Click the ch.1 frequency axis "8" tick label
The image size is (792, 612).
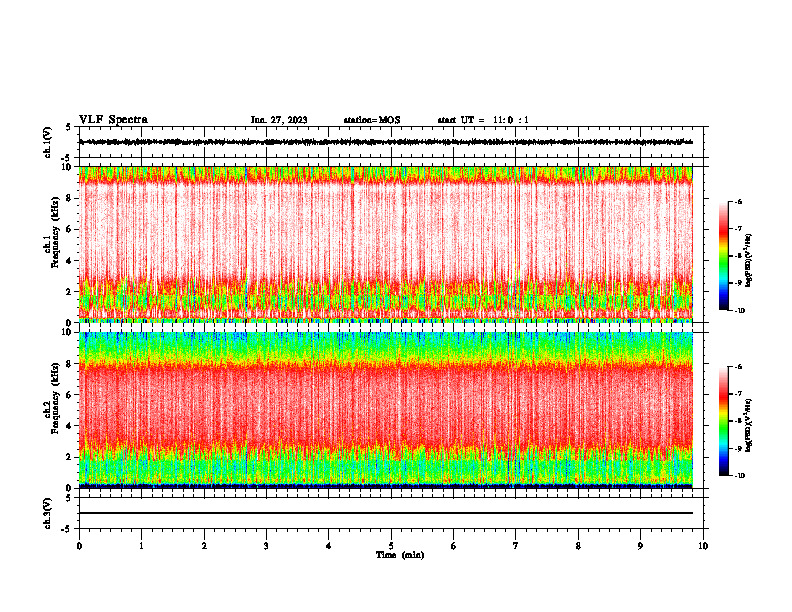[70, 198]
